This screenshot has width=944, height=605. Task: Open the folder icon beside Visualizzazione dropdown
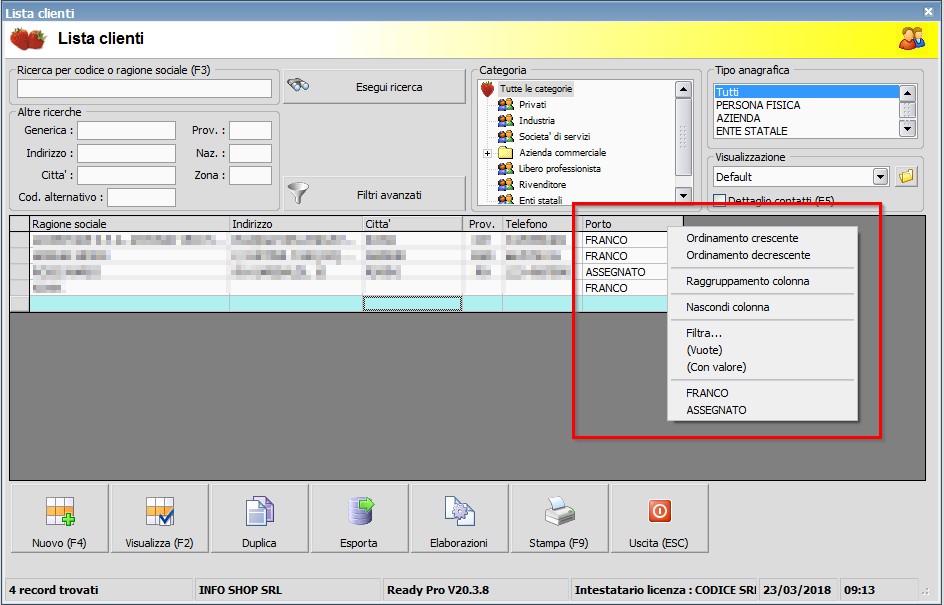906,176
